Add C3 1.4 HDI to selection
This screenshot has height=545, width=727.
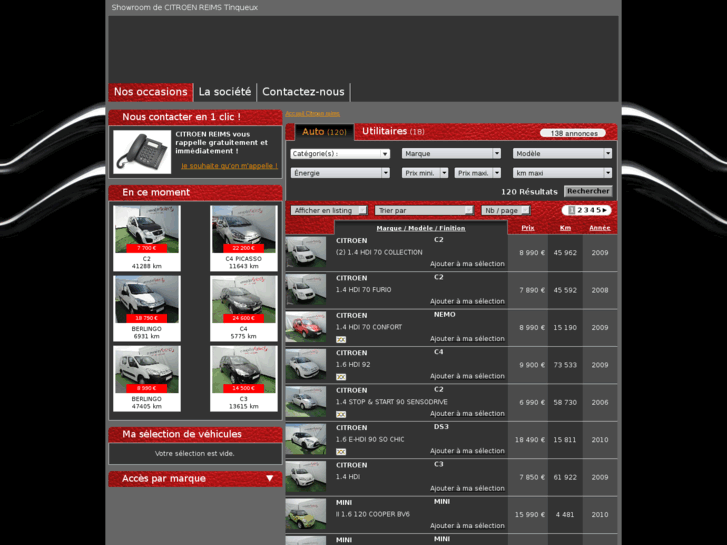point(467,488)
